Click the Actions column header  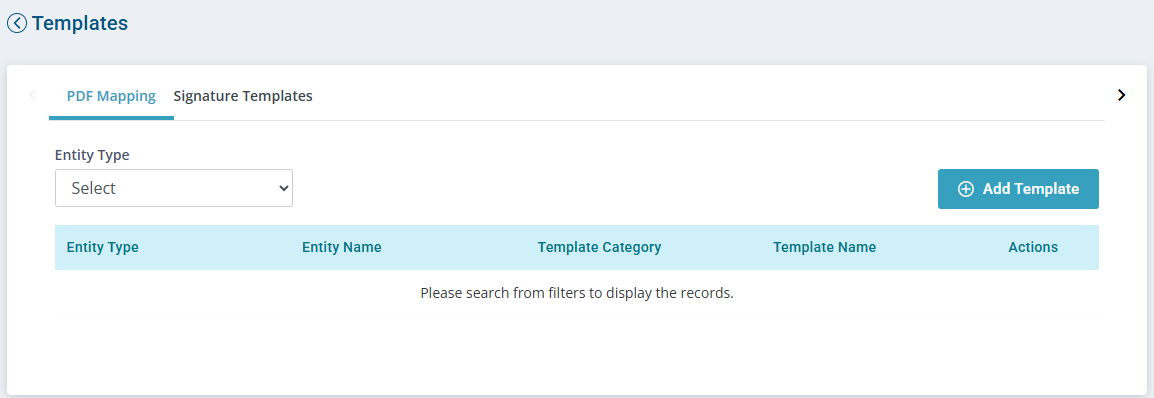pos(1033,247)
